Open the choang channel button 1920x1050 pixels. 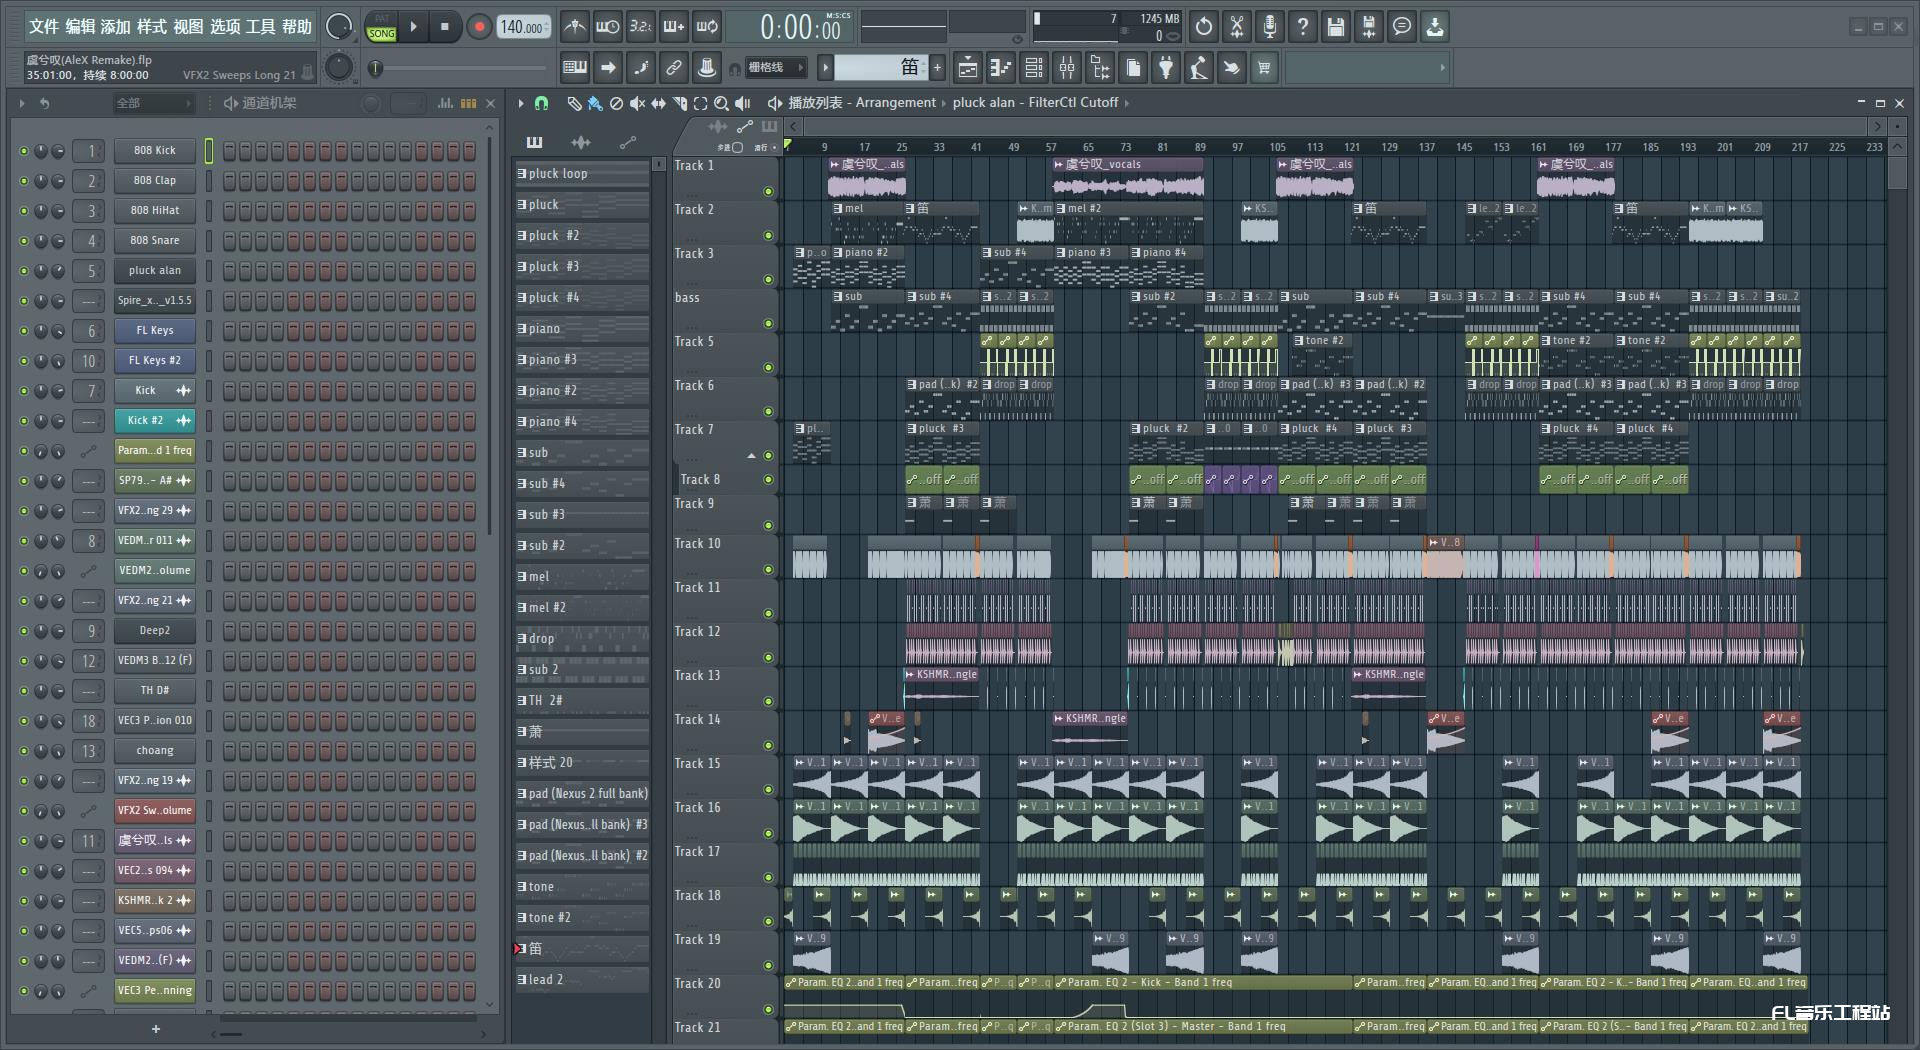(x=155, y=751)
